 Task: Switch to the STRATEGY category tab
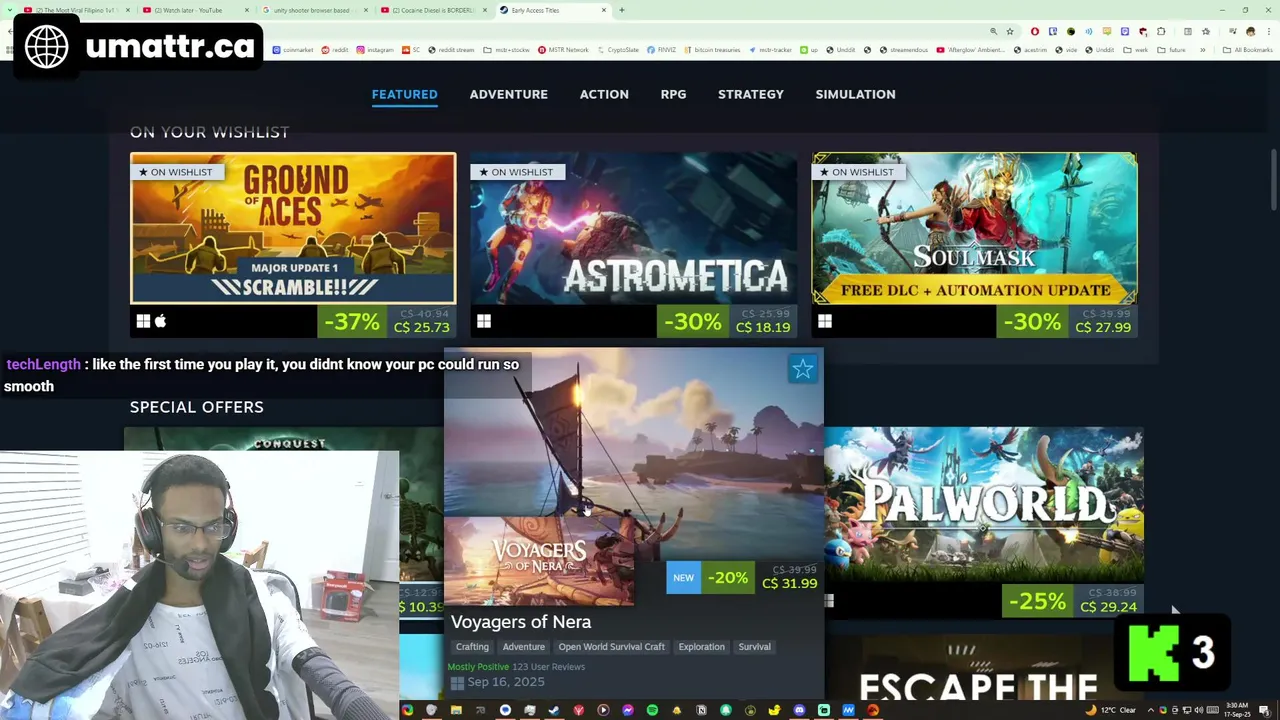(x=750, y=94)
